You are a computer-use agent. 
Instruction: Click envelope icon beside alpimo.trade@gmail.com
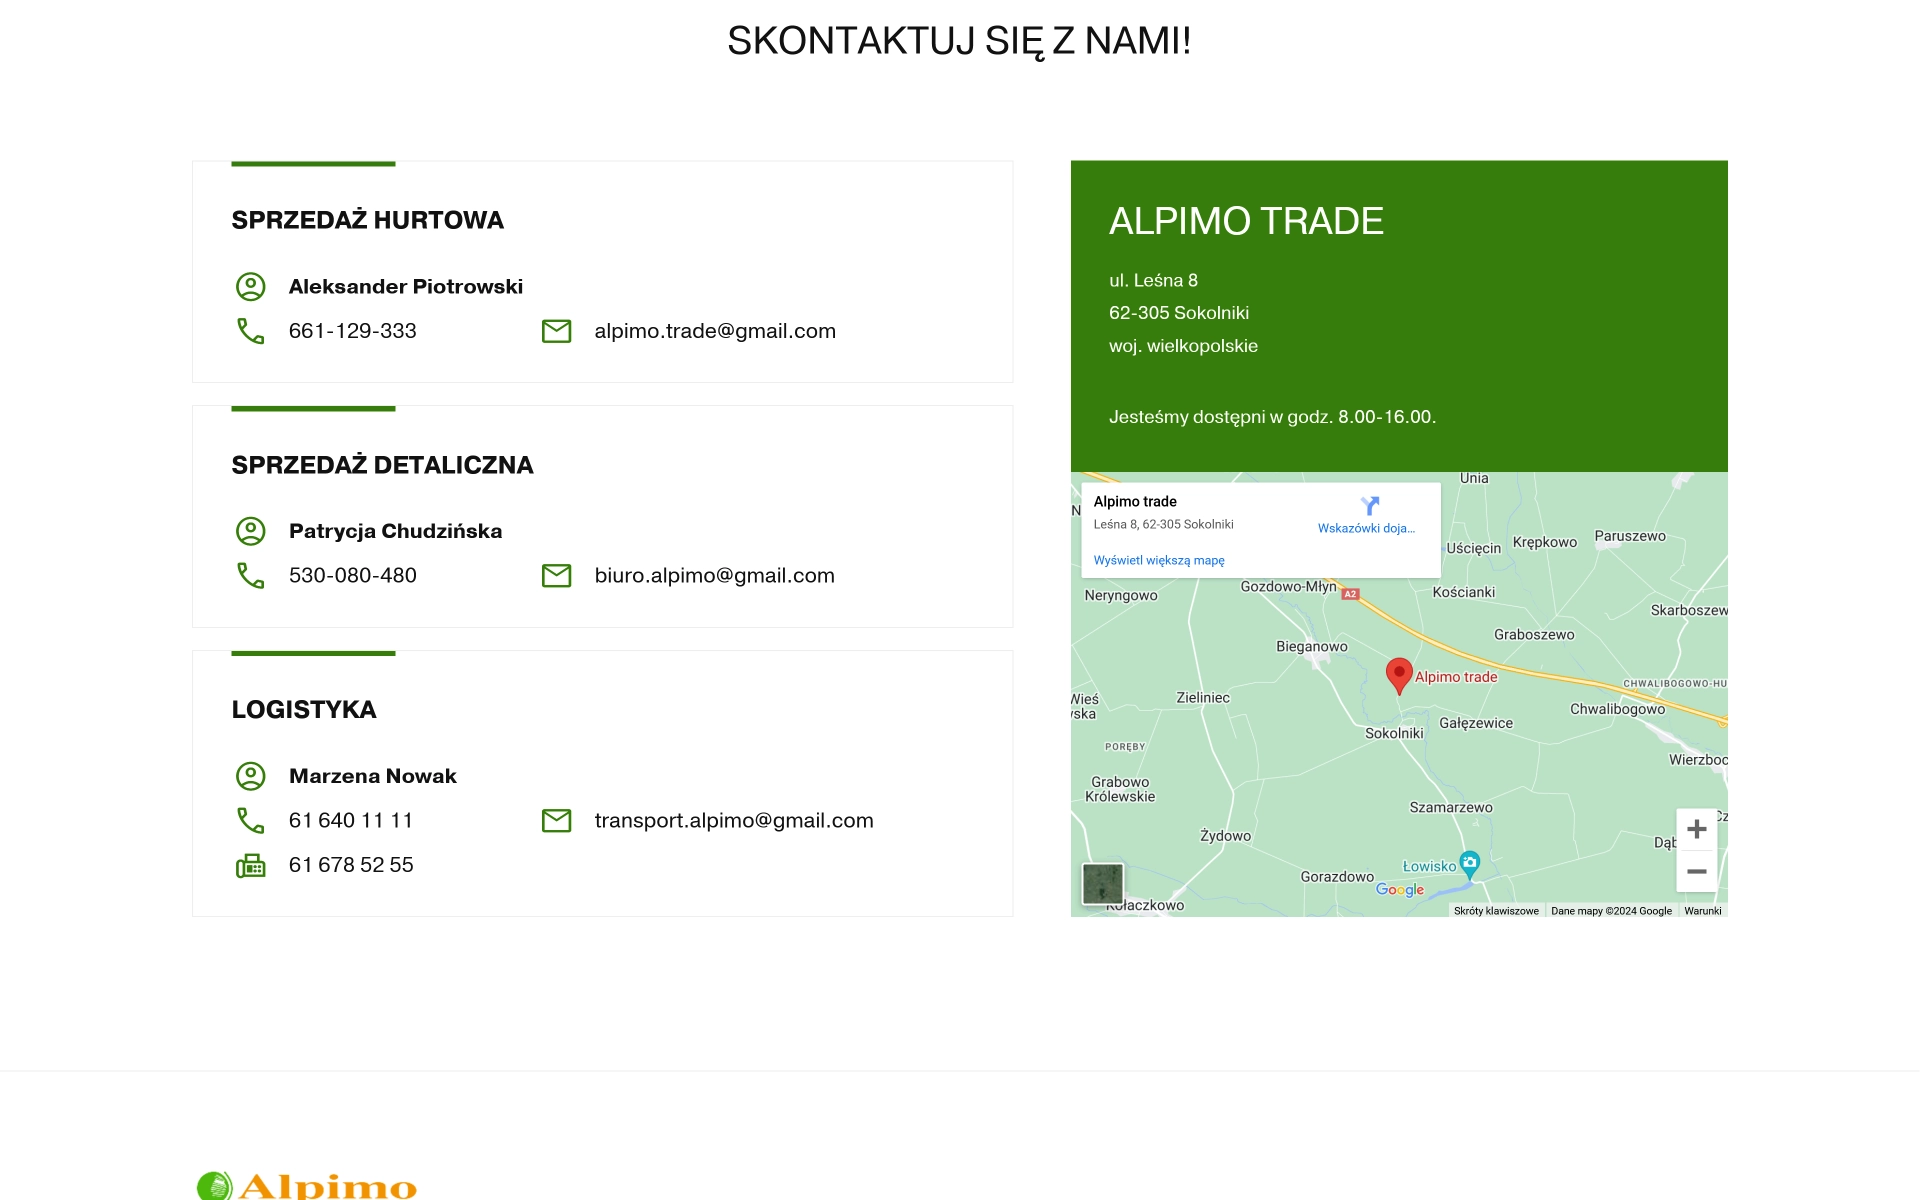pyautogui.click(x=556, y=331)
